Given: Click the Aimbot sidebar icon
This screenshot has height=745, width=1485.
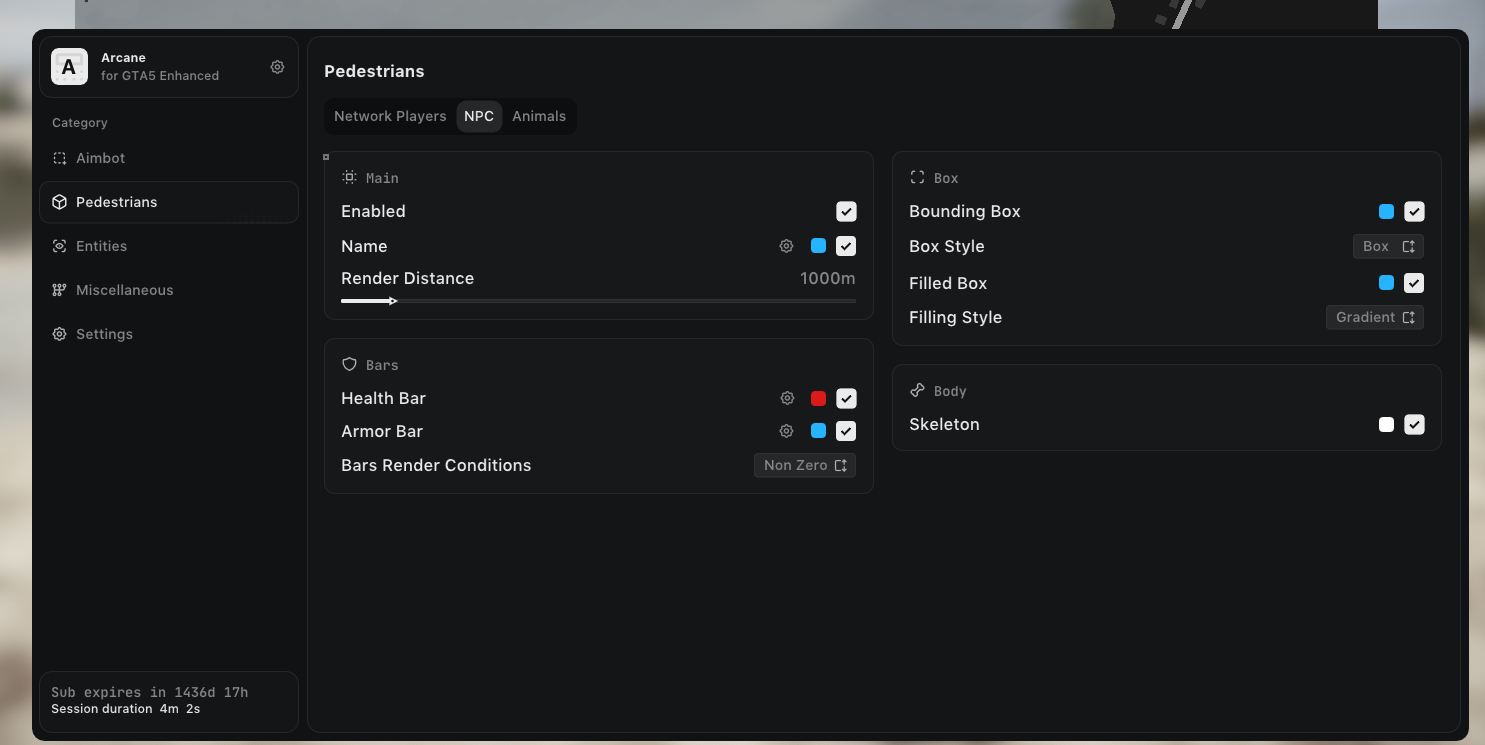Looking at the screenshot, I should [x=59, y=158].
